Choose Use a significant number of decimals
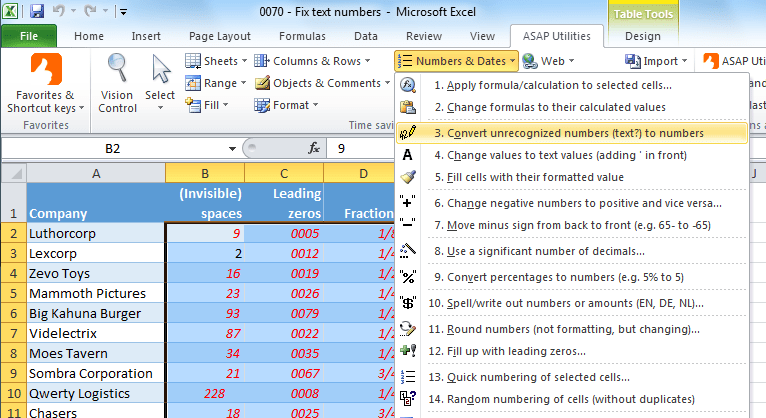Viewport: 766px width, 418px height. coord(572,251)
